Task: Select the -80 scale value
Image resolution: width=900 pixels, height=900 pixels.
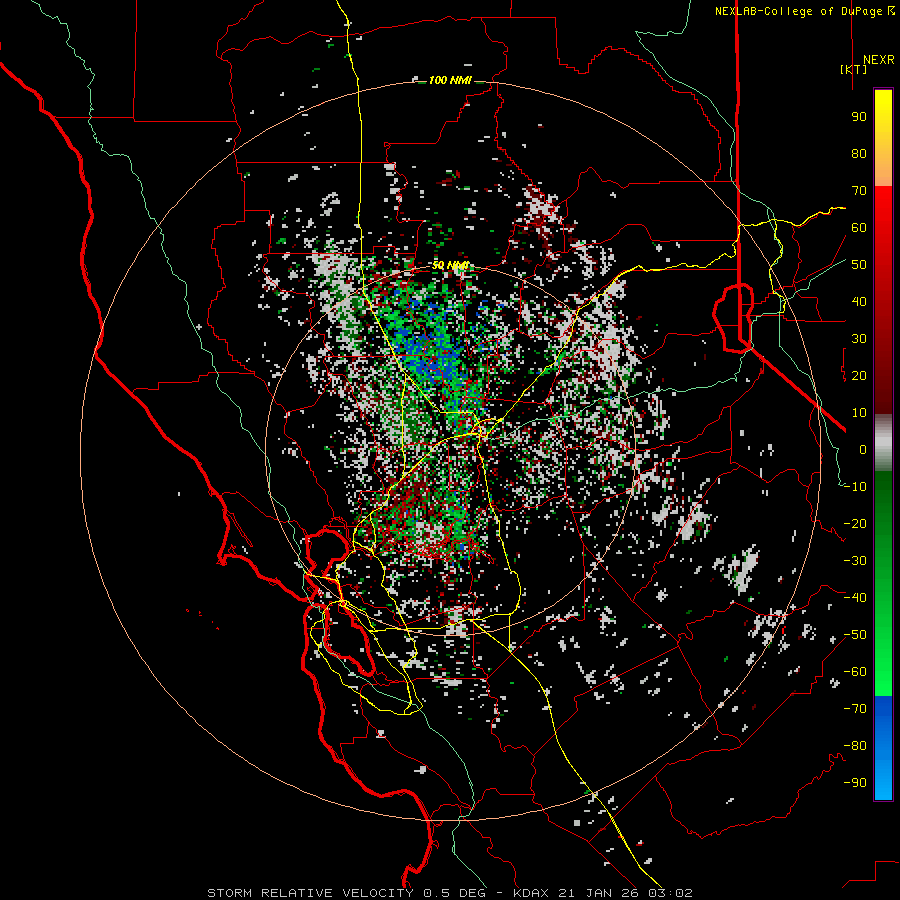Action: tap(855, 746)
